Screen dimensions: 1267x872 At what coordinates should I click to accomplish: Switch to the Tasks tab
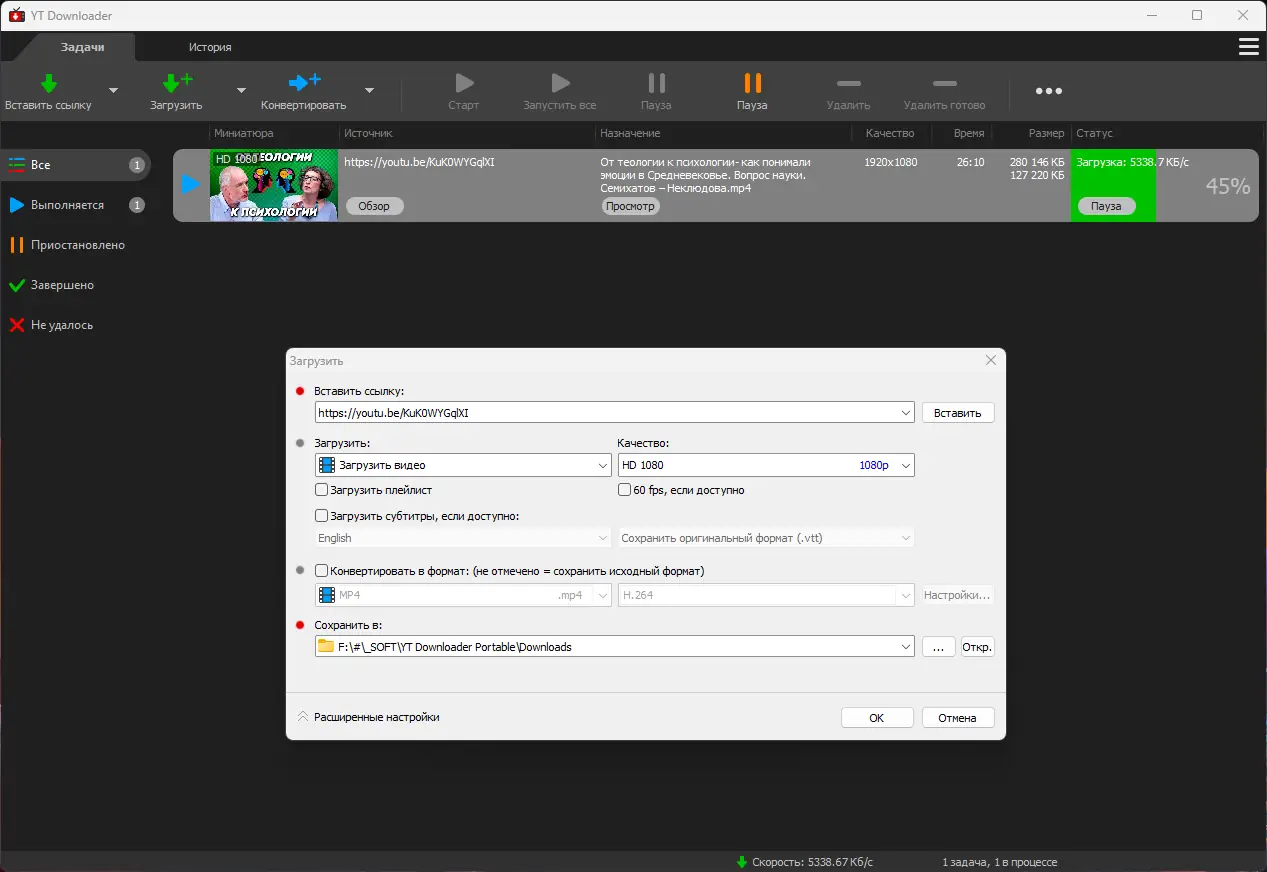point(82,47)
